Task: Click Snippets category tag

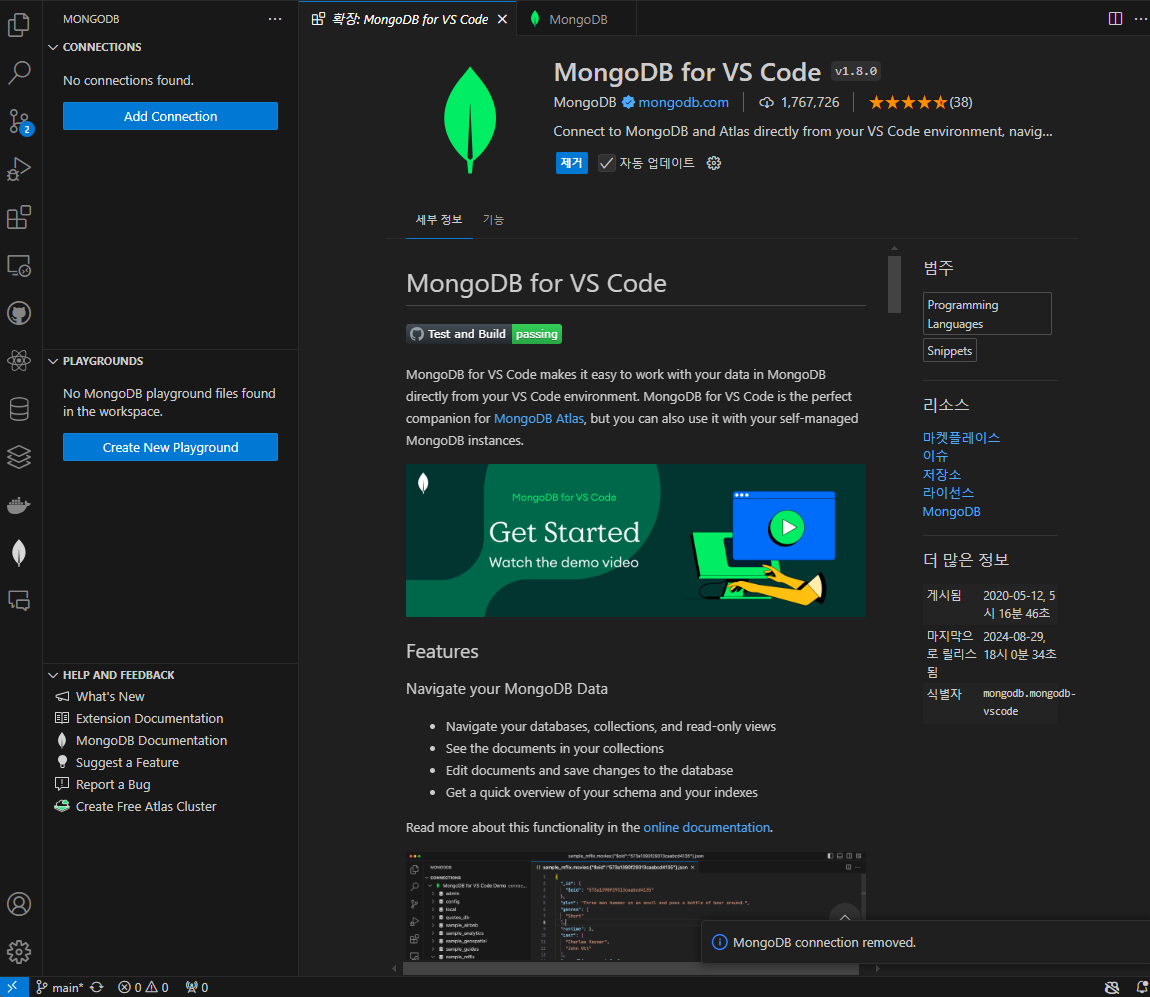Action: click(x=949, y=351)
